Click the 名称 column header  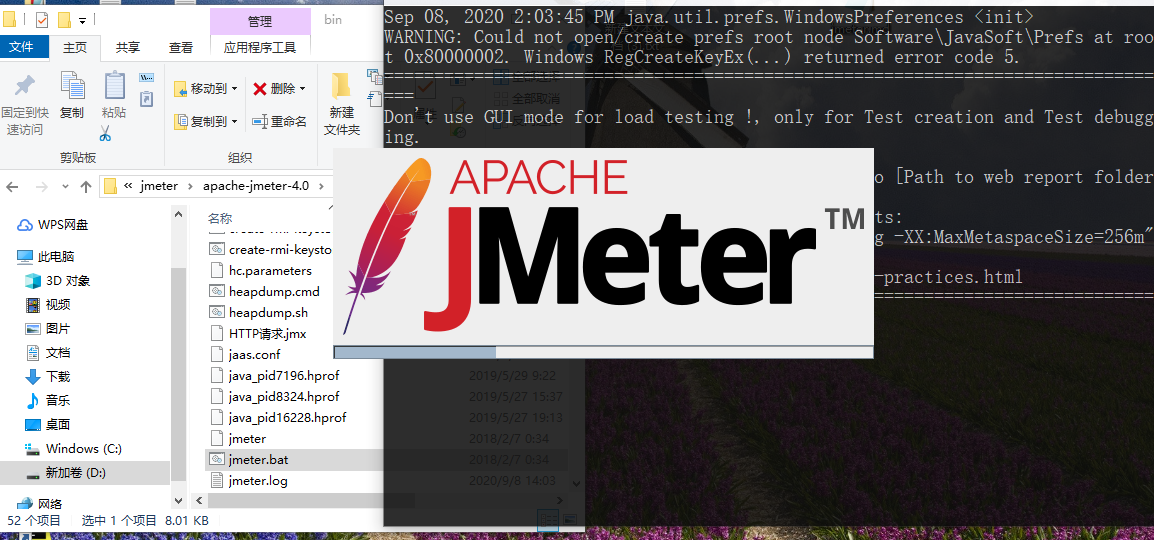220,219
